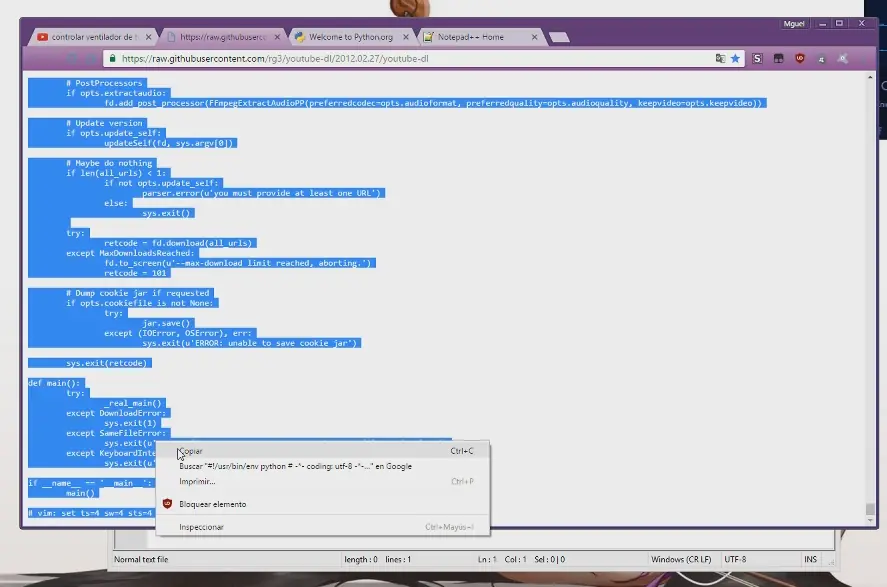The width and height of the screenshot is (887, 587).
Task: Click the S extension icon
Action: [x=757, y=58]
